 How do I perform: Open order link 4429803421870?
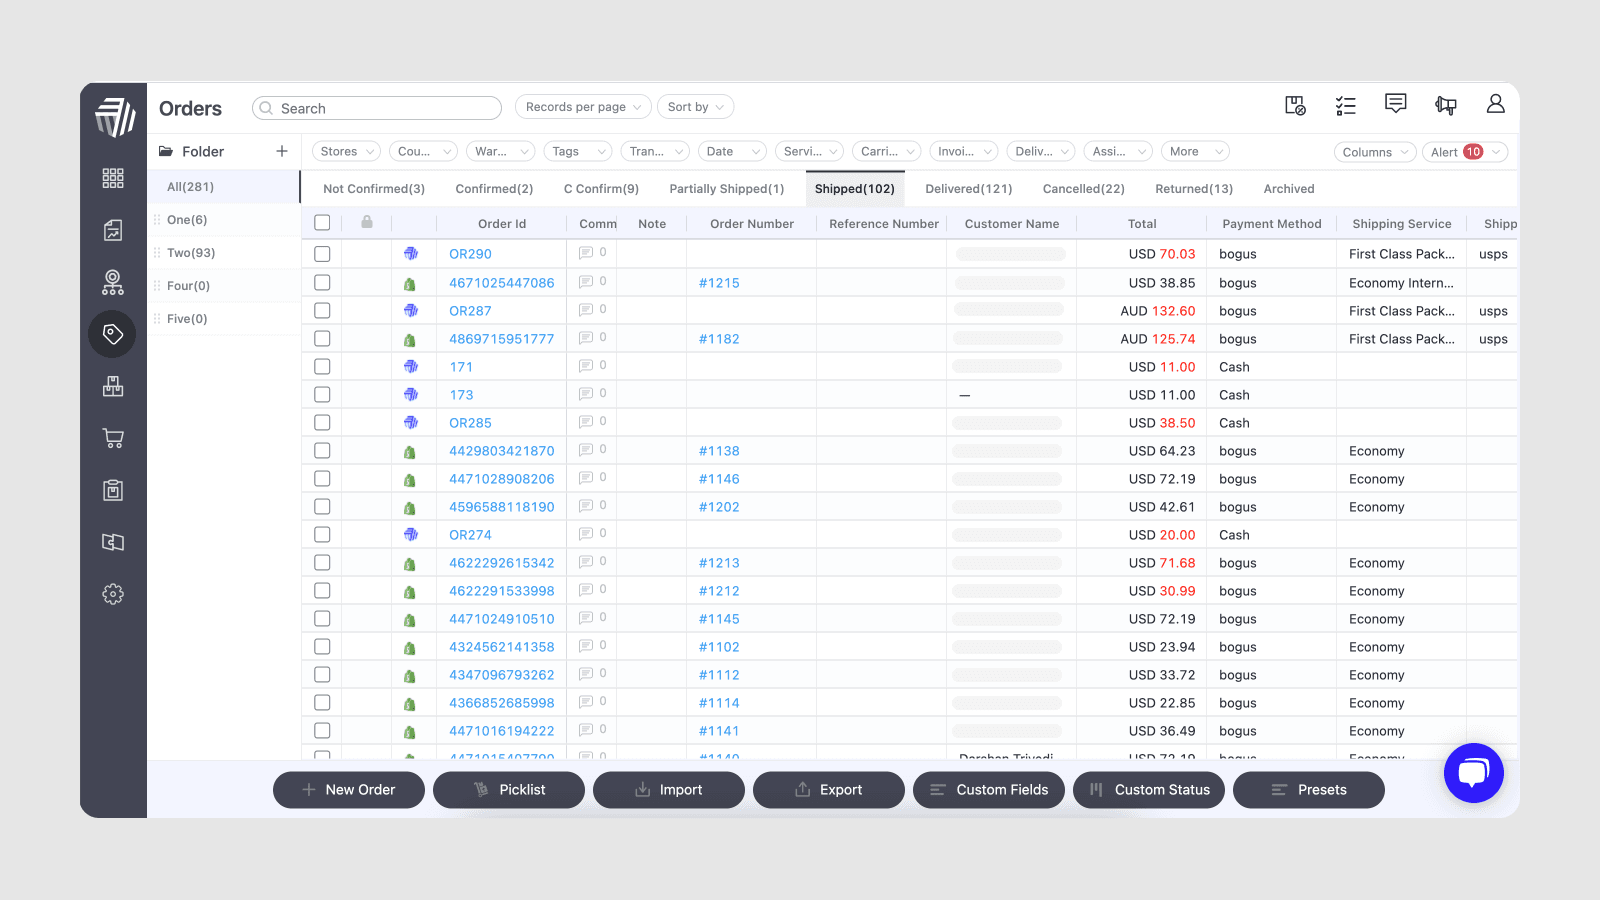point(501,451)
